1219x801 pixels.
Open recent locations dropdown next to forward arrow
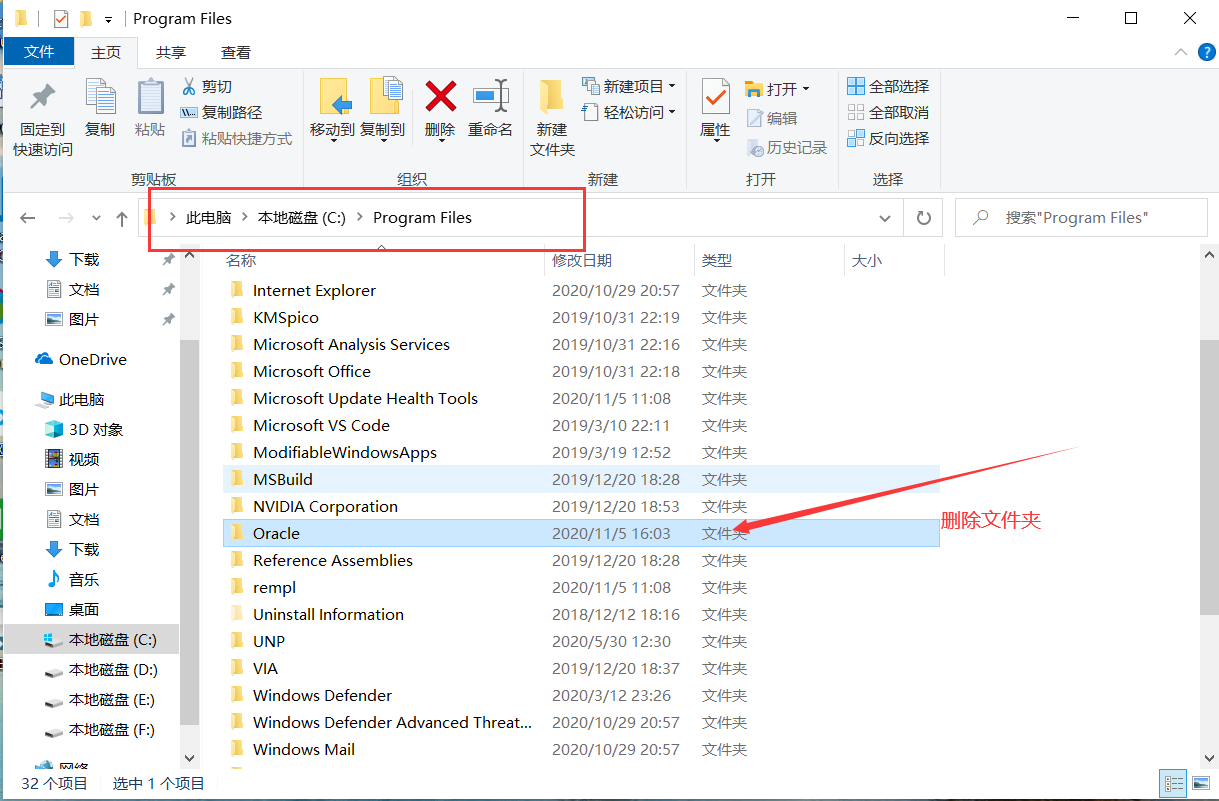pos(96,218)
